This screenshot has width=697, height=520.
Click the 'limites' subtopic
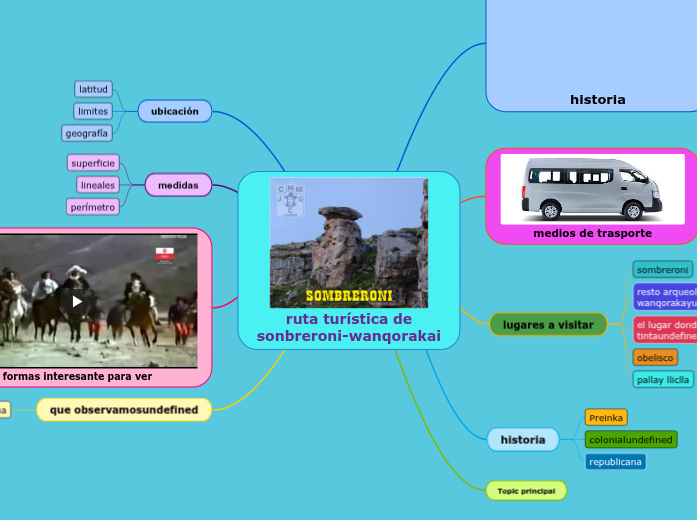pyautogui.click(x=93, y=111)
